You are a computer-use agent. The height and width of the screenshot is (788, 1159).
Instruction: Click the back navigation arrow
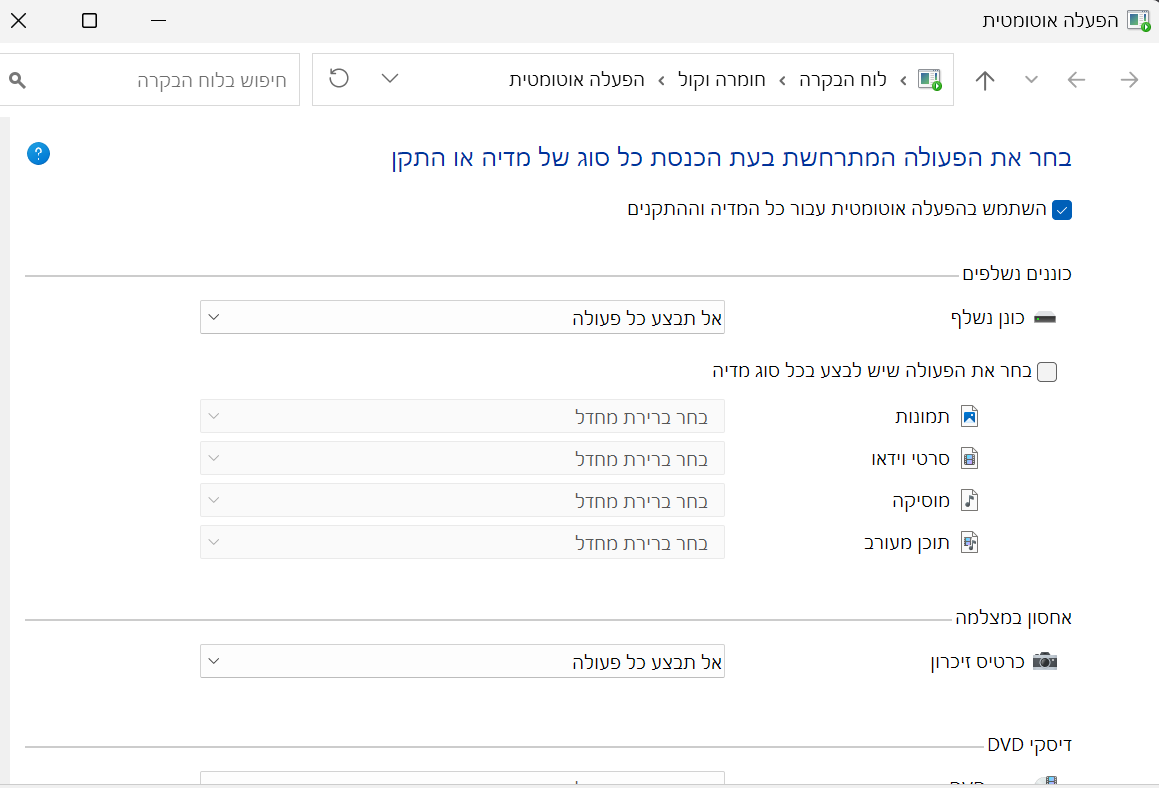[x=1128, y=79]
